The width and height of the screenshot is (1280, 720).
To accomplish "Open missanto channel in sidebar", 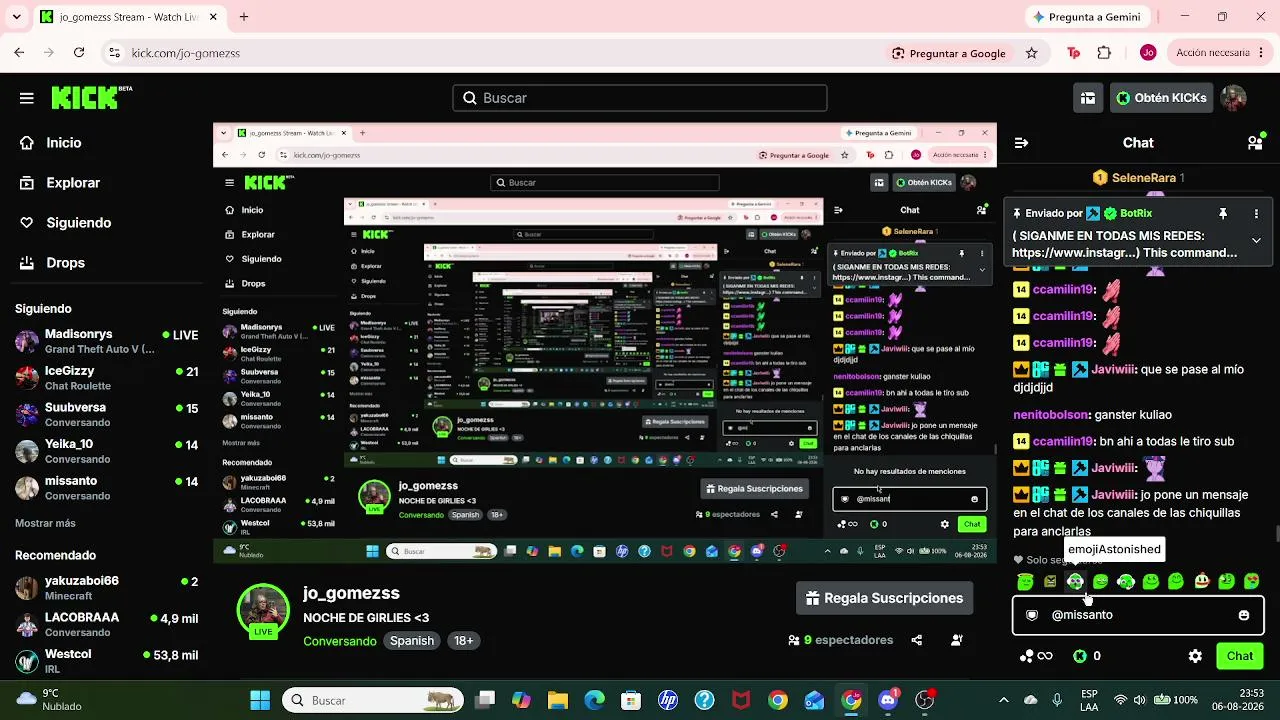I will [107, 488].
